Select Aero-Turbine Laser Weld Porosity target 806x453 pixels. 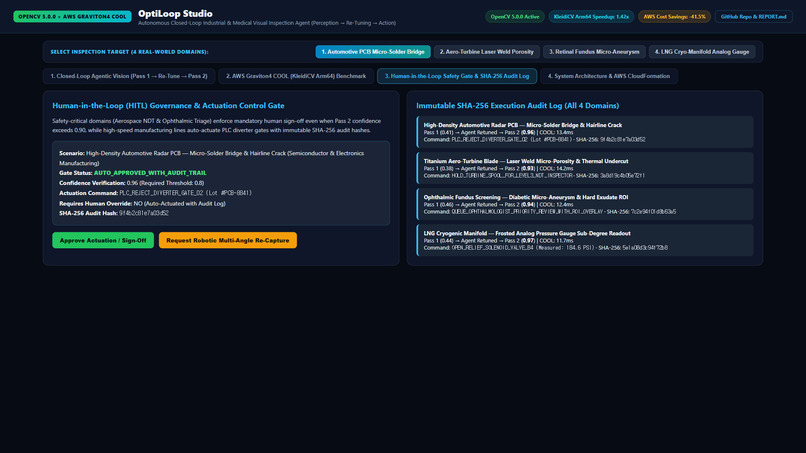click(x=486, y=52)
